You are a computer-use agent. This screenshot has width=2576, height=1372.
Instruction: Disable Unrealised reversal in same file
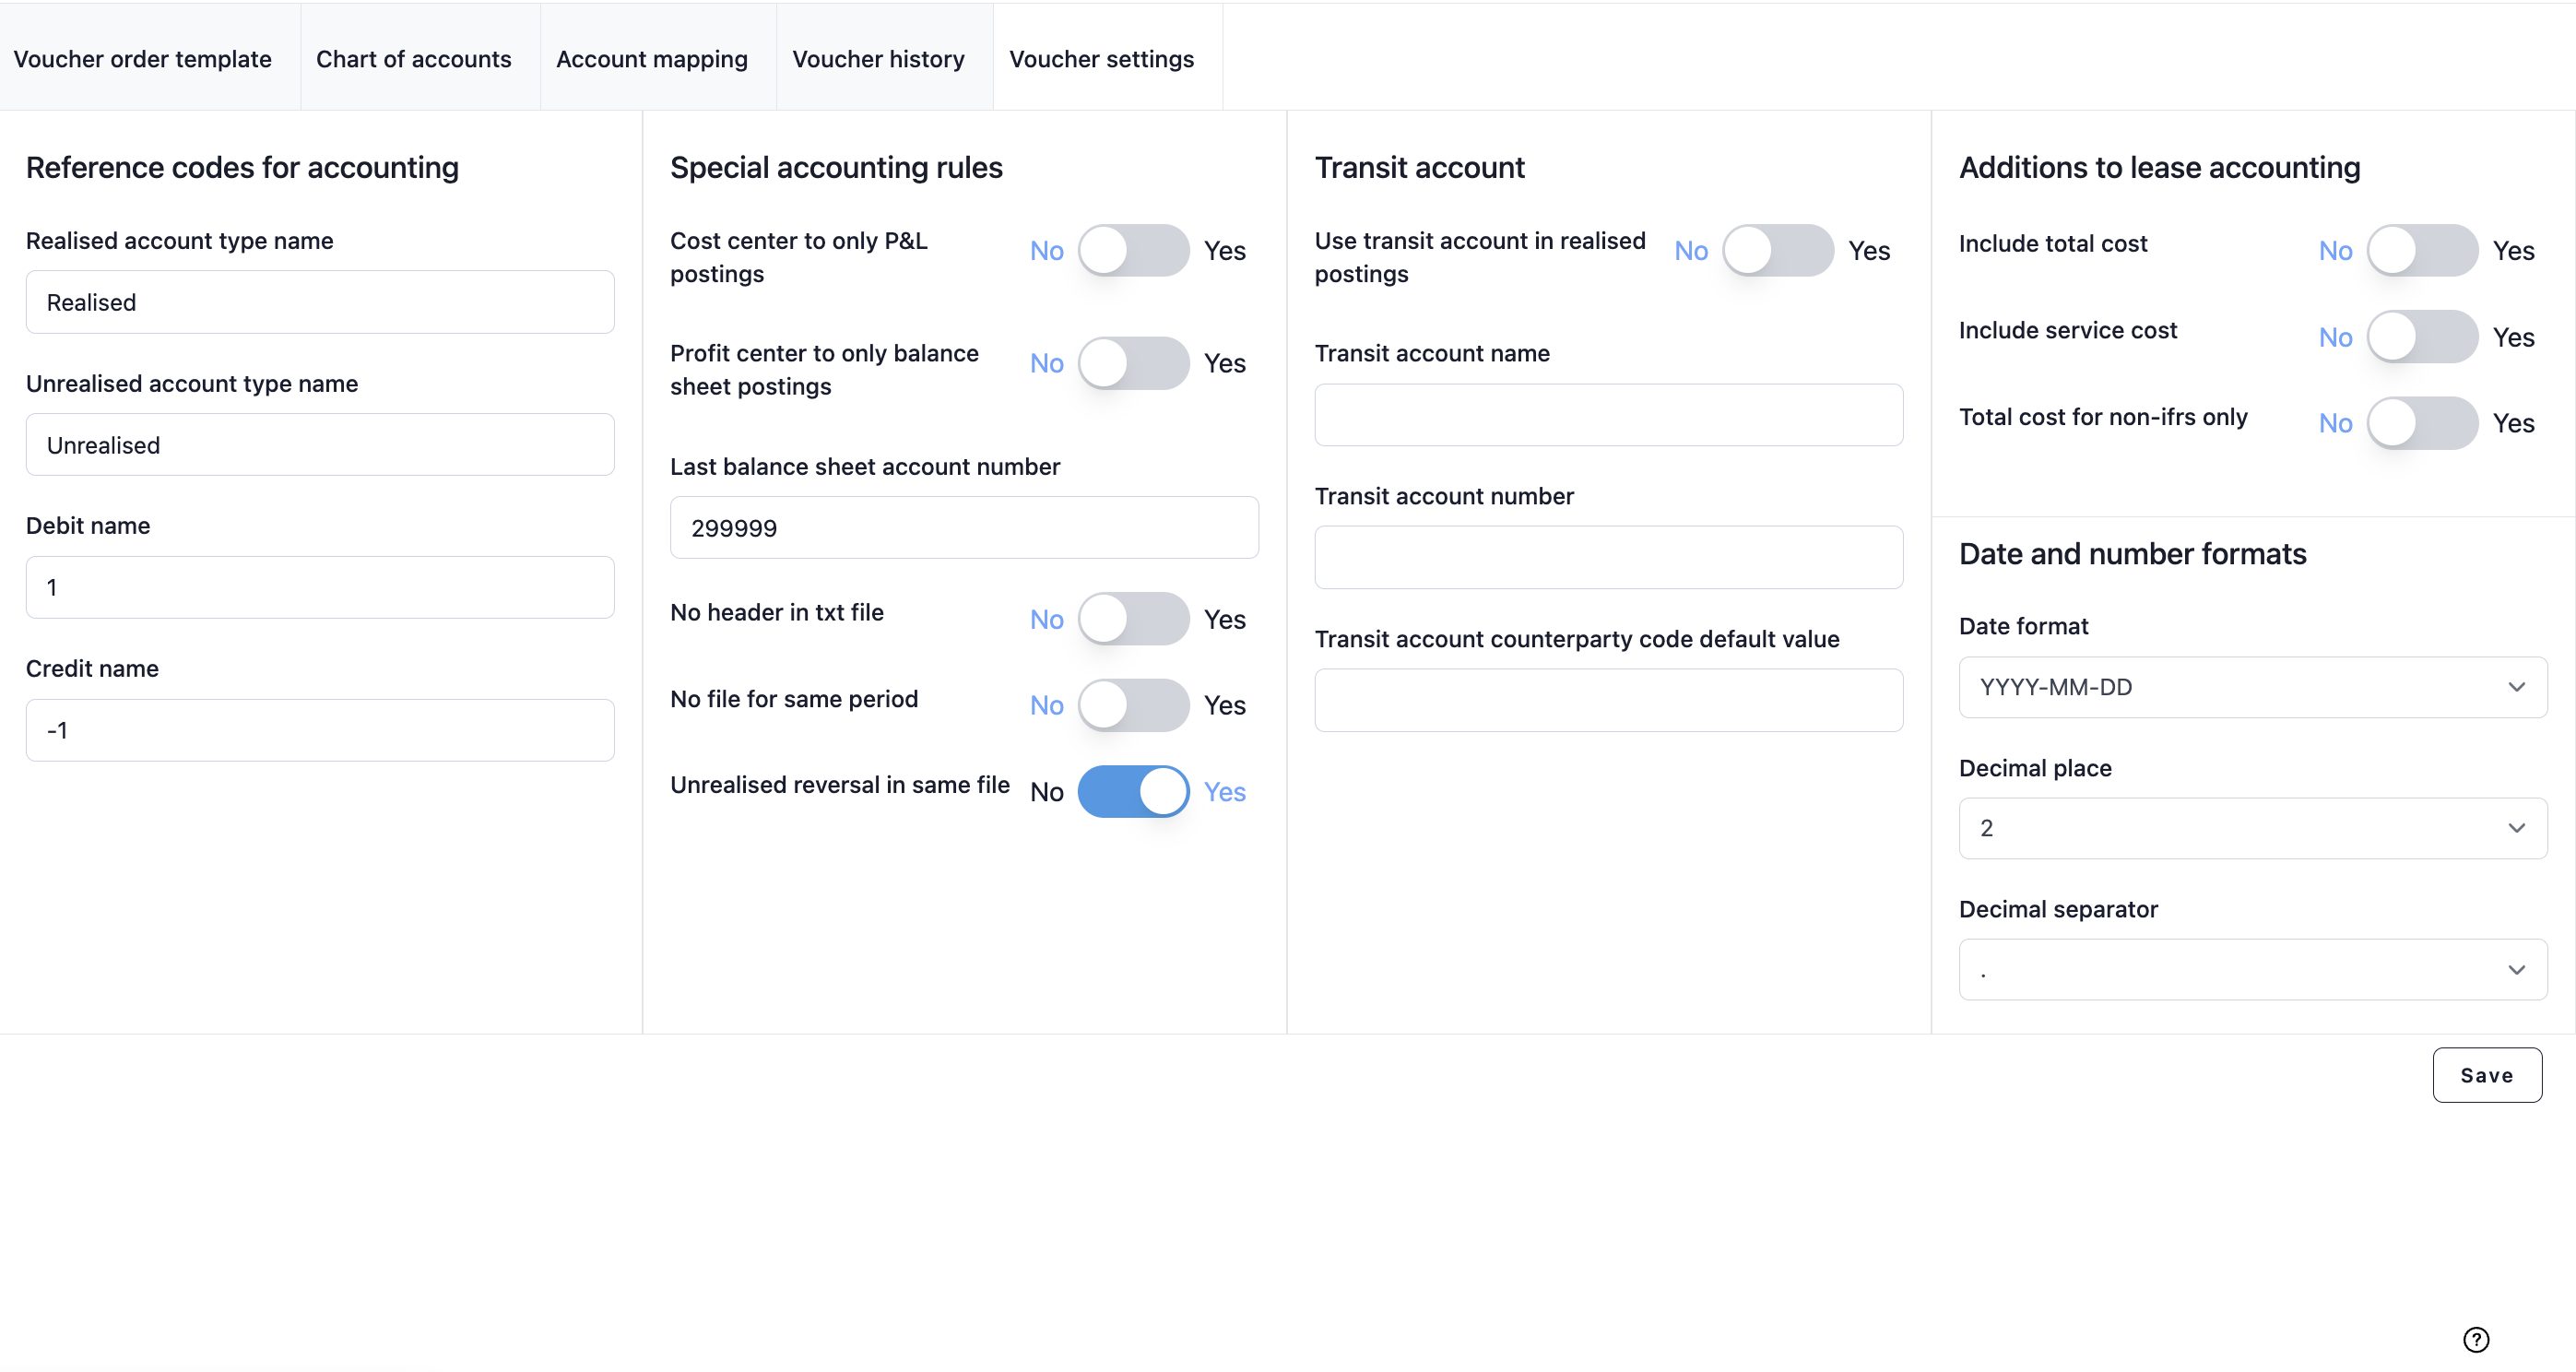pos(1134,791)
